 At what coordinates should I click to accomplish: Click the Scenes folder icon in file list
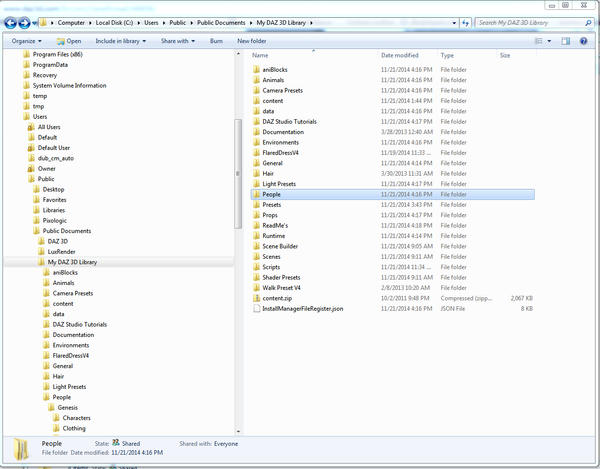click(x=256, y=256)
